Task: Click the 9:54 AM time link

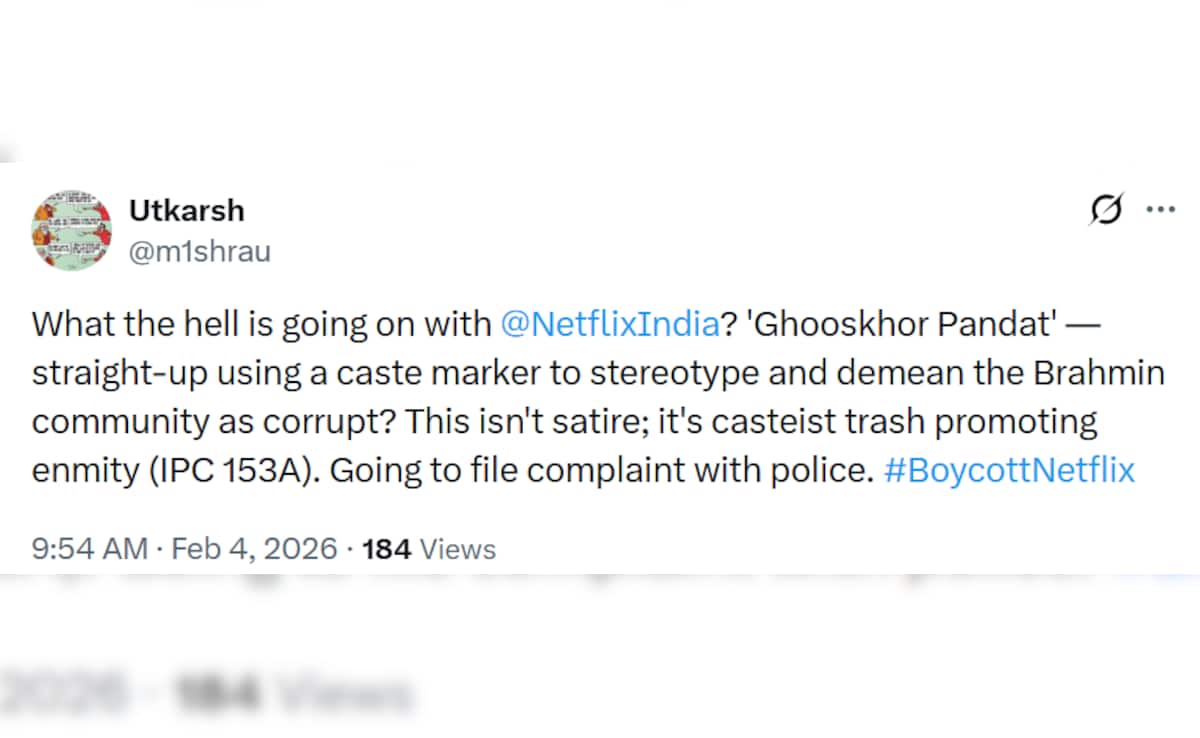Action: coord(88,548)
